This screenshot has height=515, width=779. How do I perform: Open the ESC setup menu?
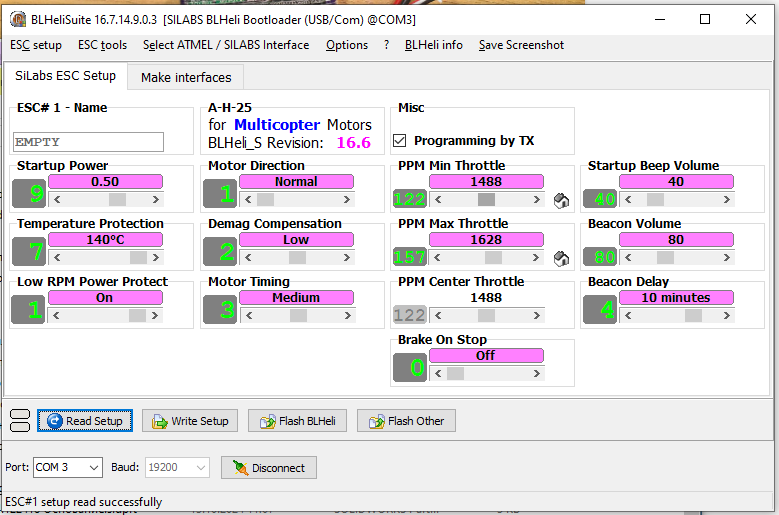pos(36,45)
